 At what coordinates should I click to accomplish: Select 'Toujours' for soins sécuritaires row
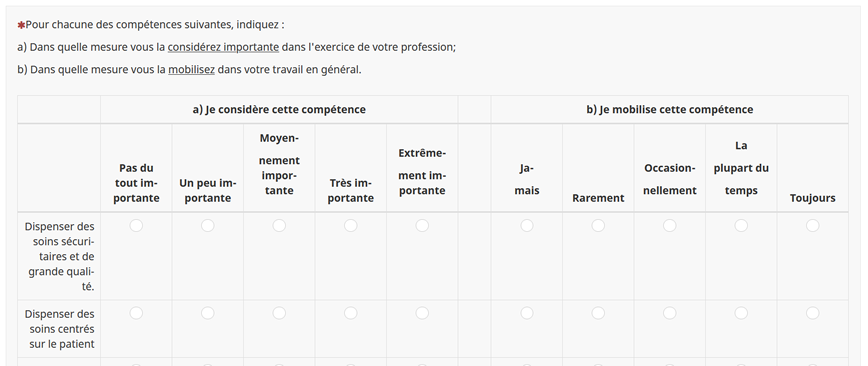813,226
